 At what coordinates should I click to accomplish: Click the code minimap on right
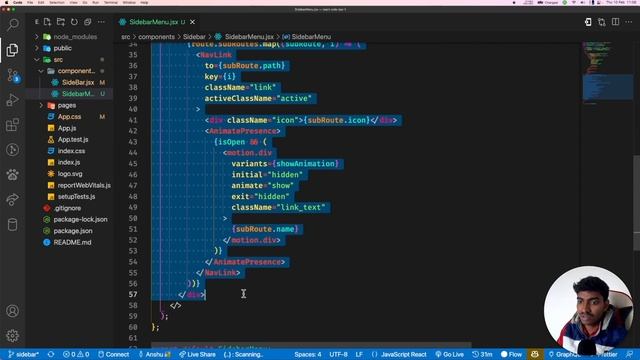click(607, 73)
